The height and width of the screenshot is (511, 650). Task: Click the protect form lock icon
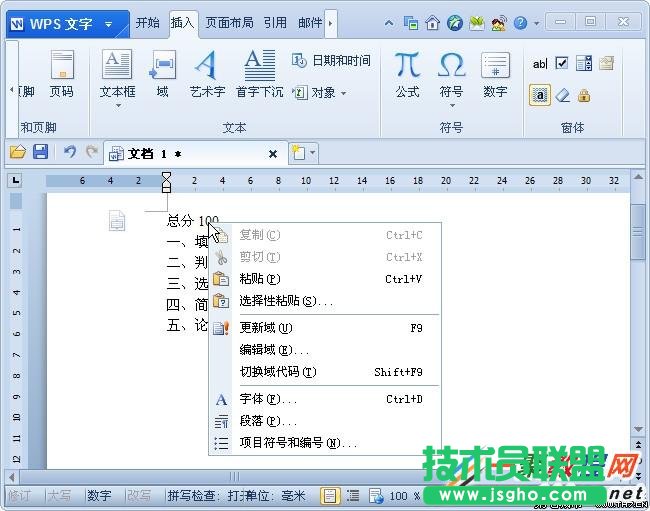pyautogui.click(x=584, y=95)
